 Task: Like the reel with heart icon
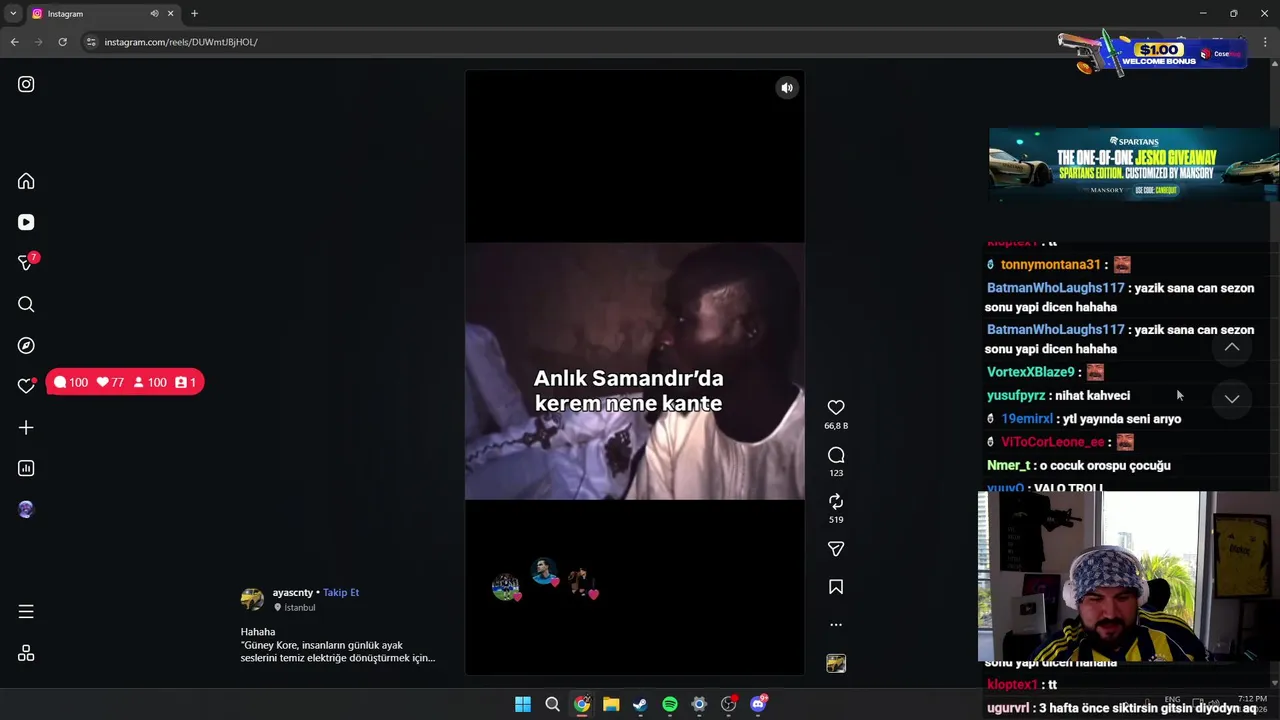(x=836, y=407)
